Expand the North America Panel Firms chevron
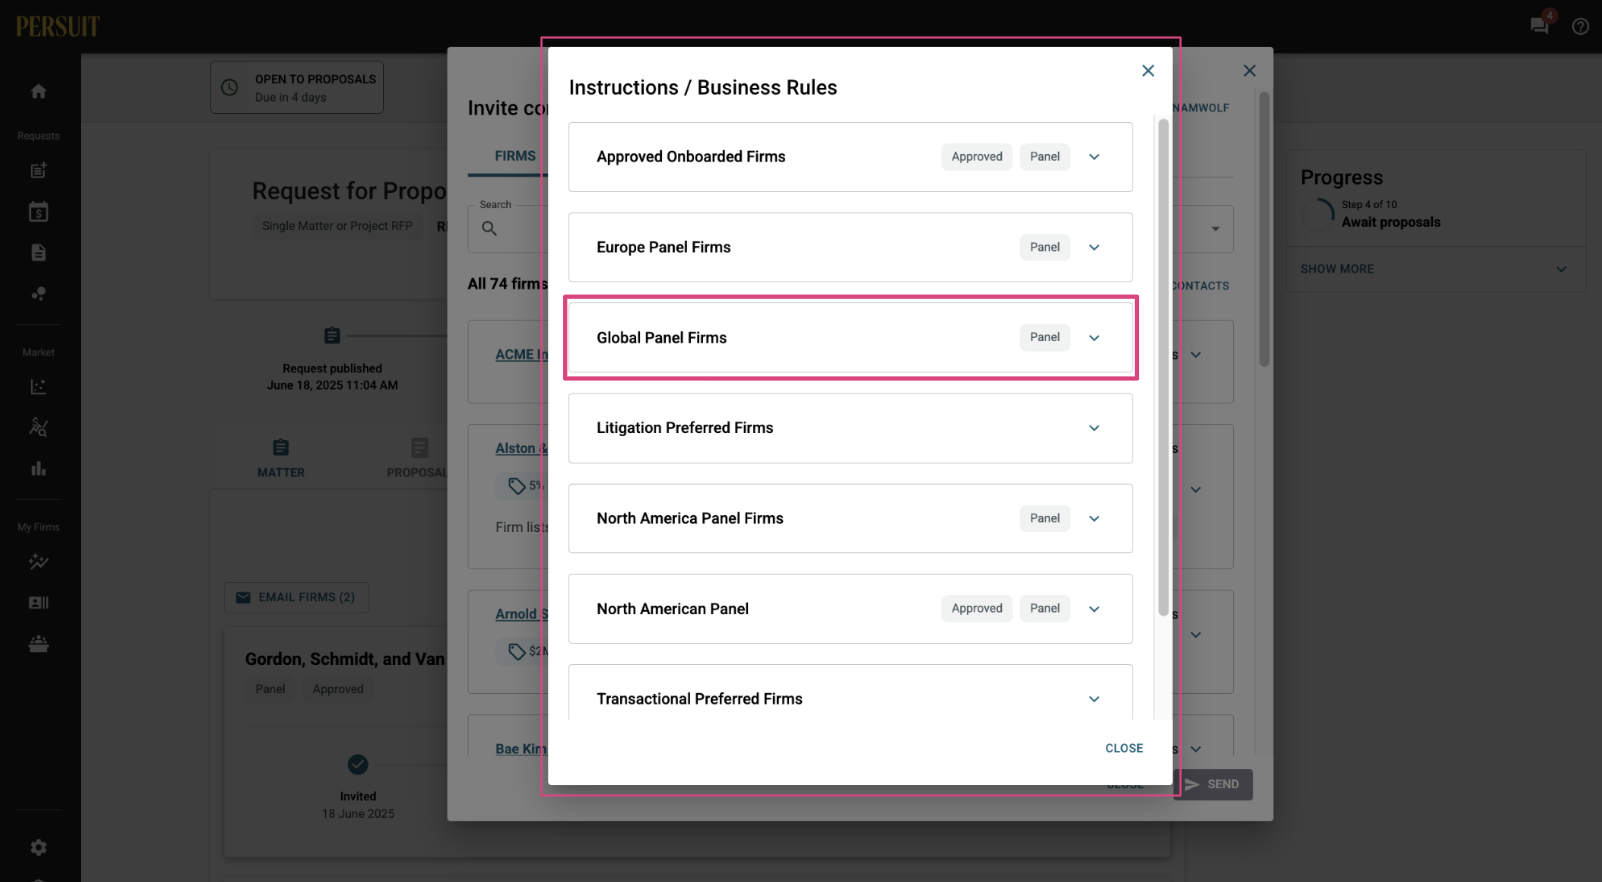The height and width of the screenshot is (882, 1602). (x=1094, y=519)
